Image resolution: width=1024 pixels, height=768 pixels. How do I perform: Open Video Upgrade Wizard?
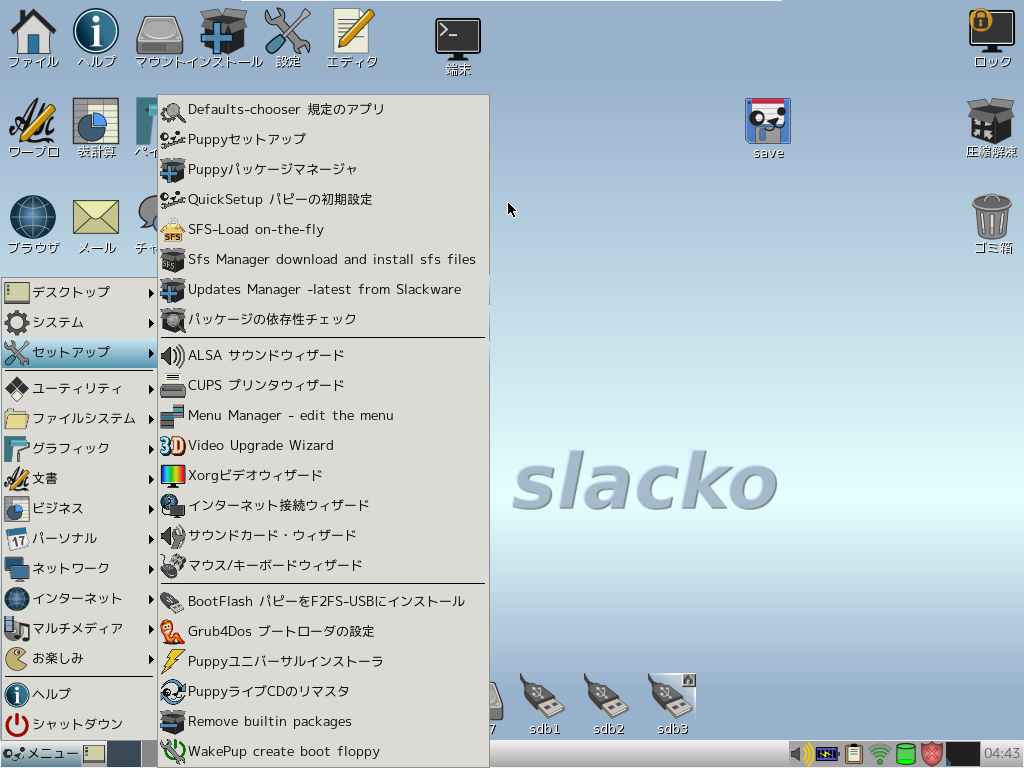pos(323,446)
